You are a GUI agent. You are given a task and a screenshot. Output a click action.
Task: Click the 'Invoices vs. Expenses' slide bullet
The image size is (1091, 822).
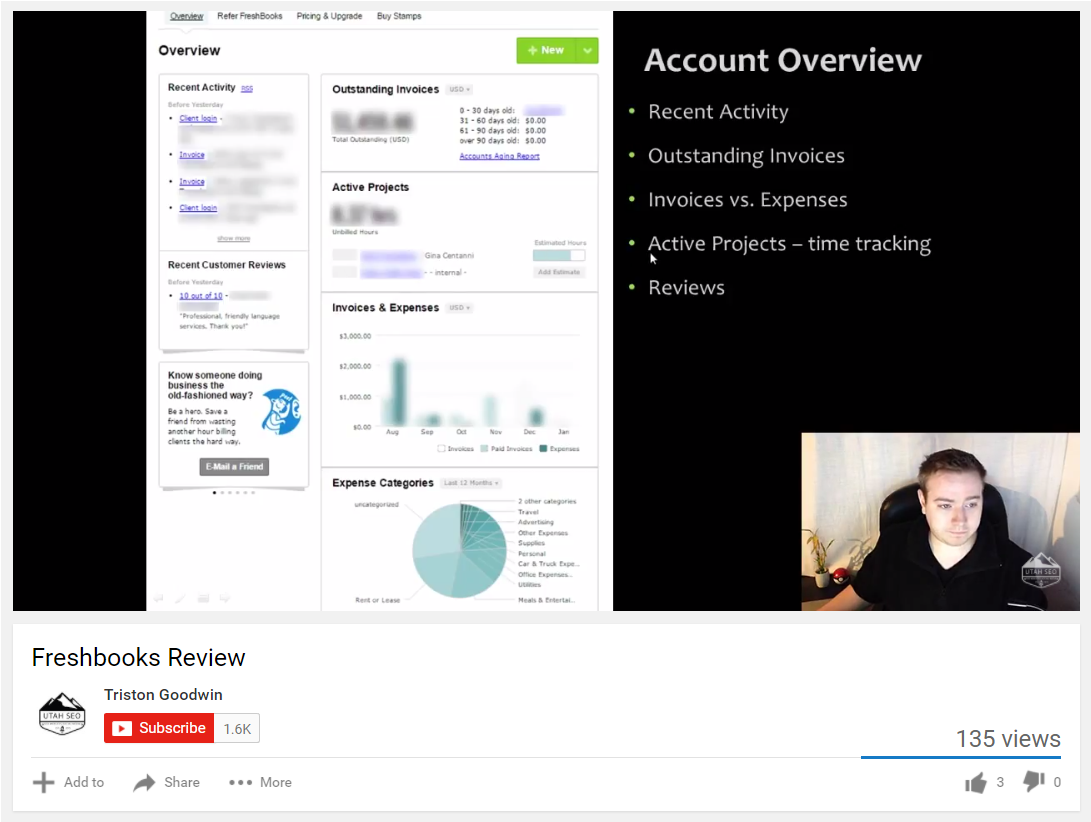pos(748,200)
